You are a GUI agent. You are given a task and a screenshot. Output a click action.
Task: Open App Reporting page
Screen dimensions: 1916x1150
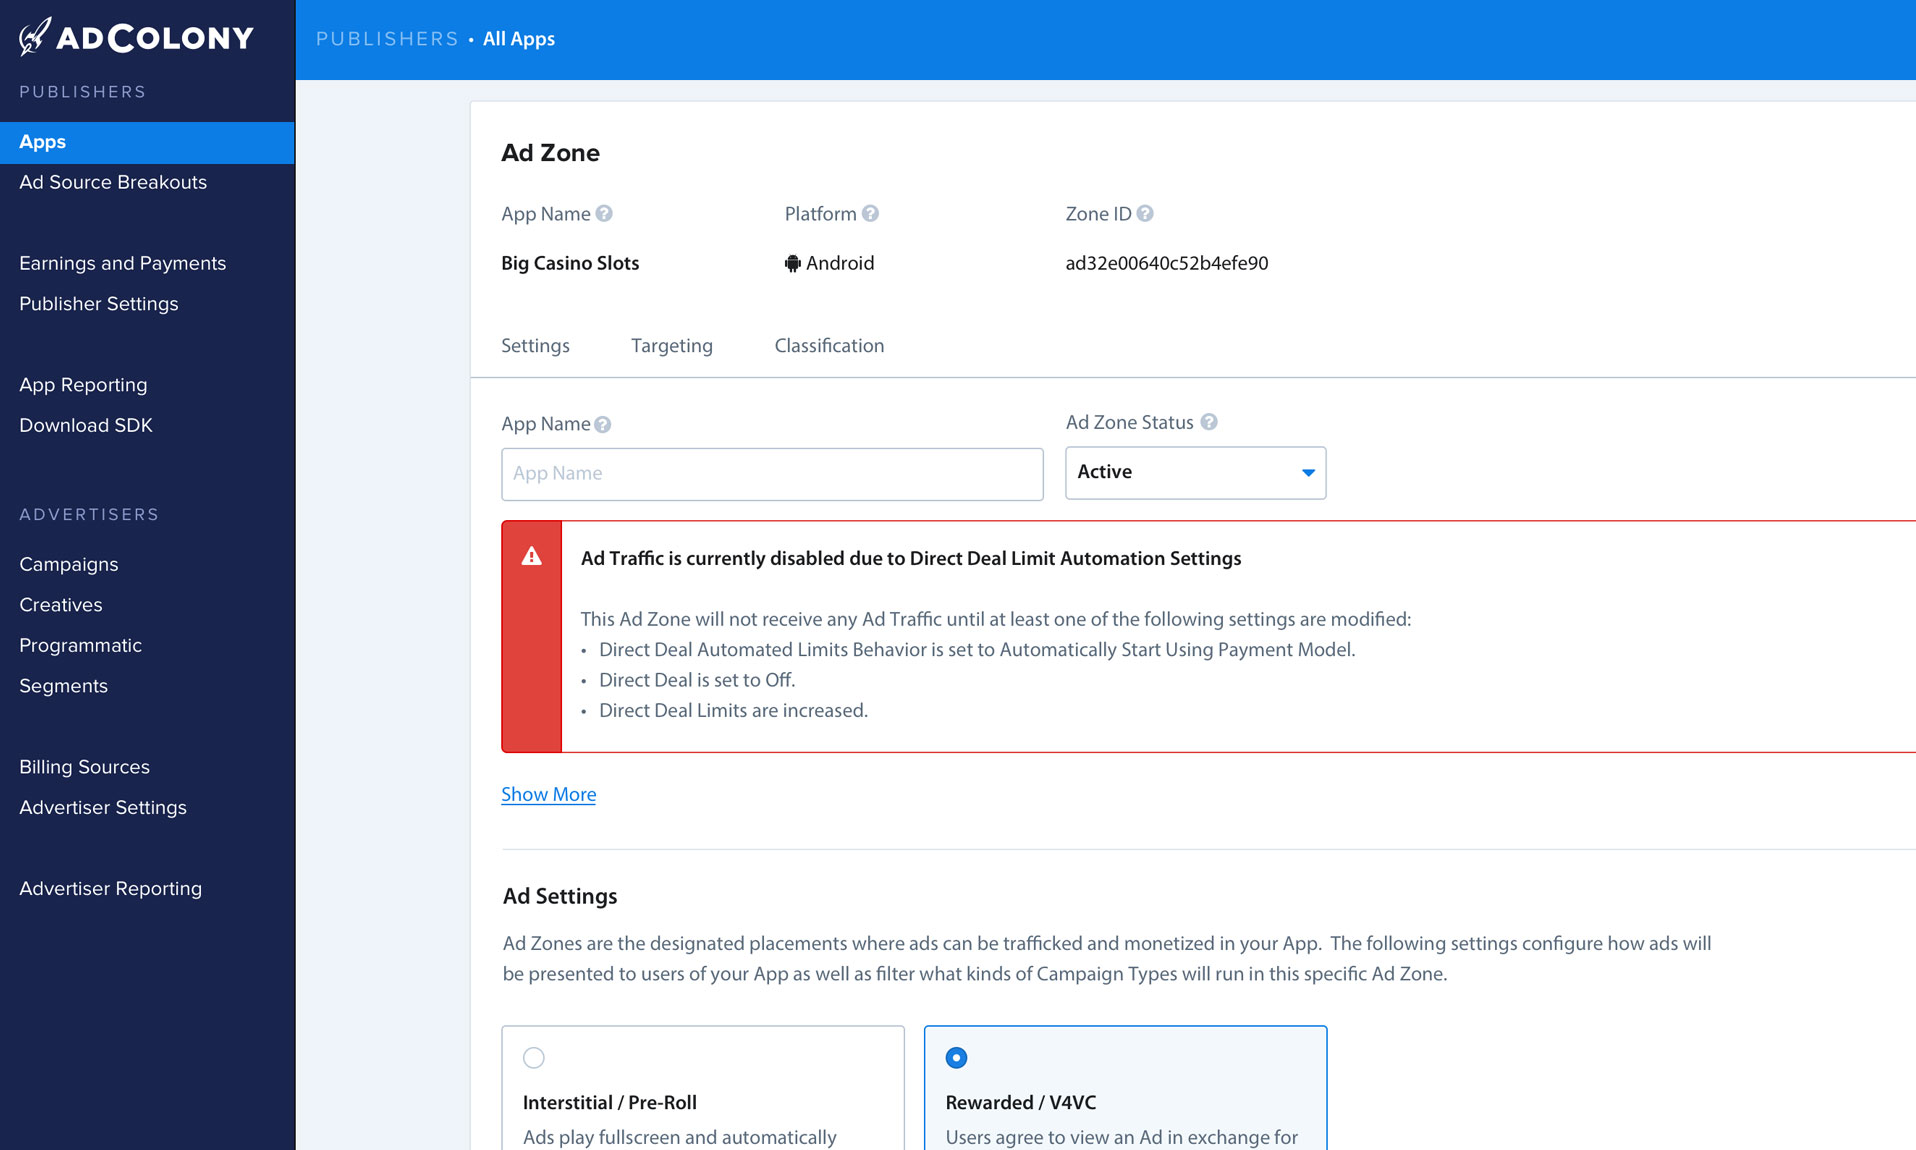(83, 384)
